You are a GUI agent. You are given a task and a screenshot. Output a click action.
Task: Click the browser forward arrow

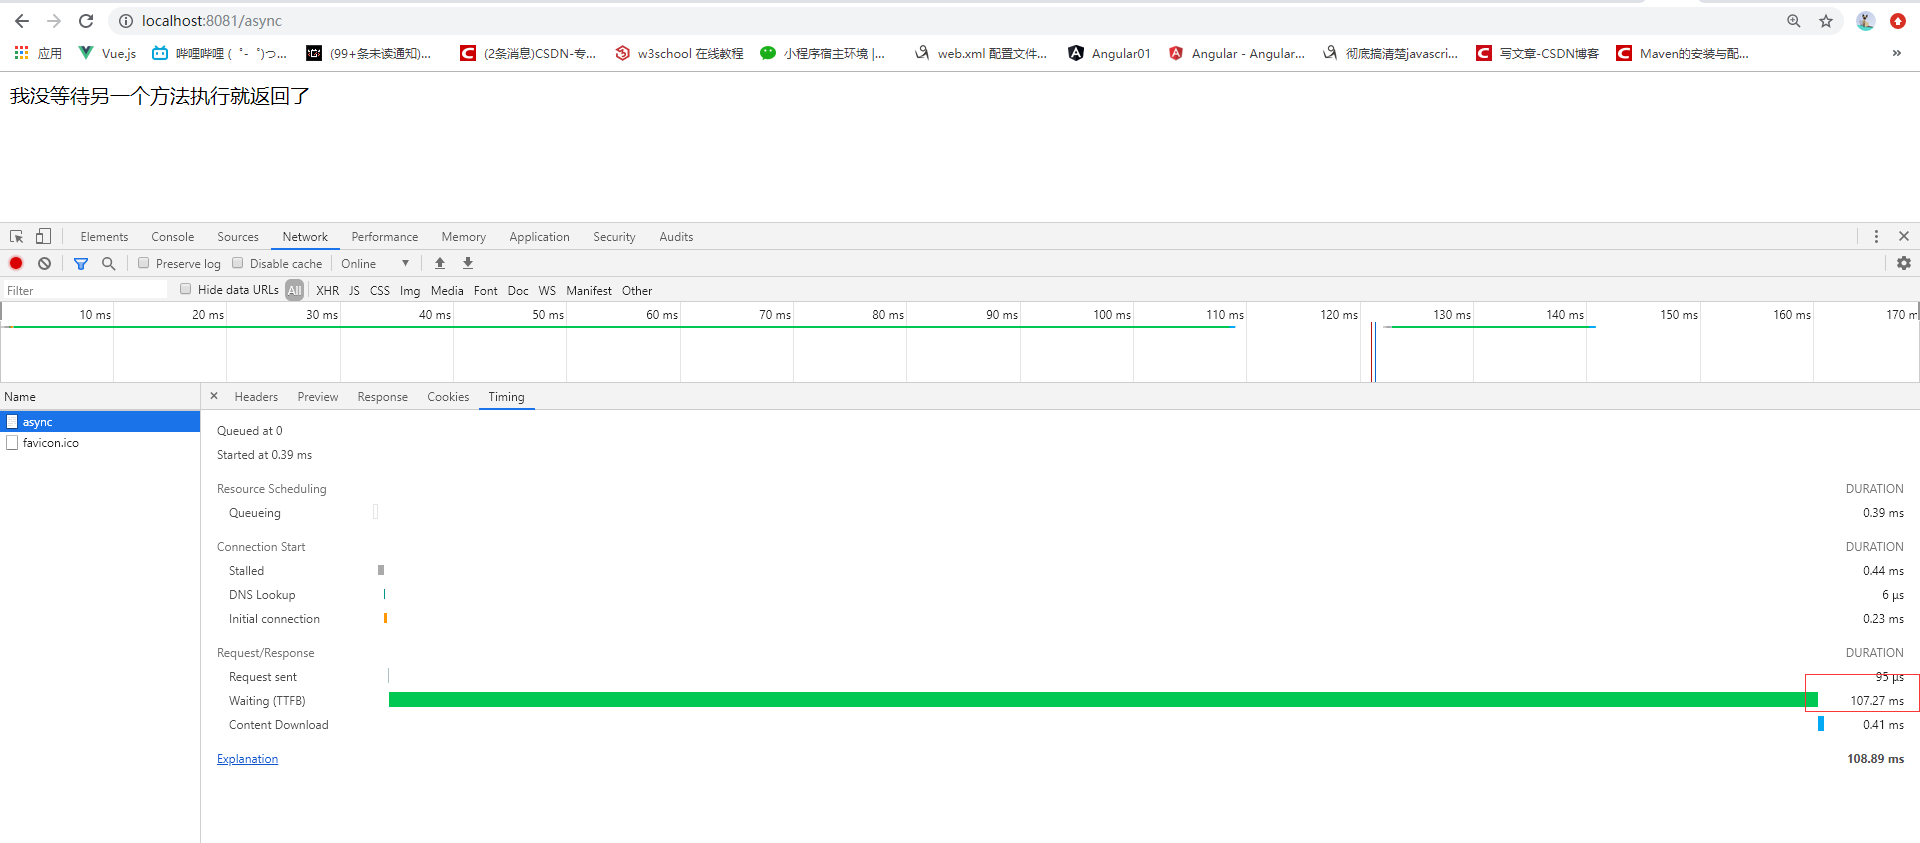click(x=54, y=21)
